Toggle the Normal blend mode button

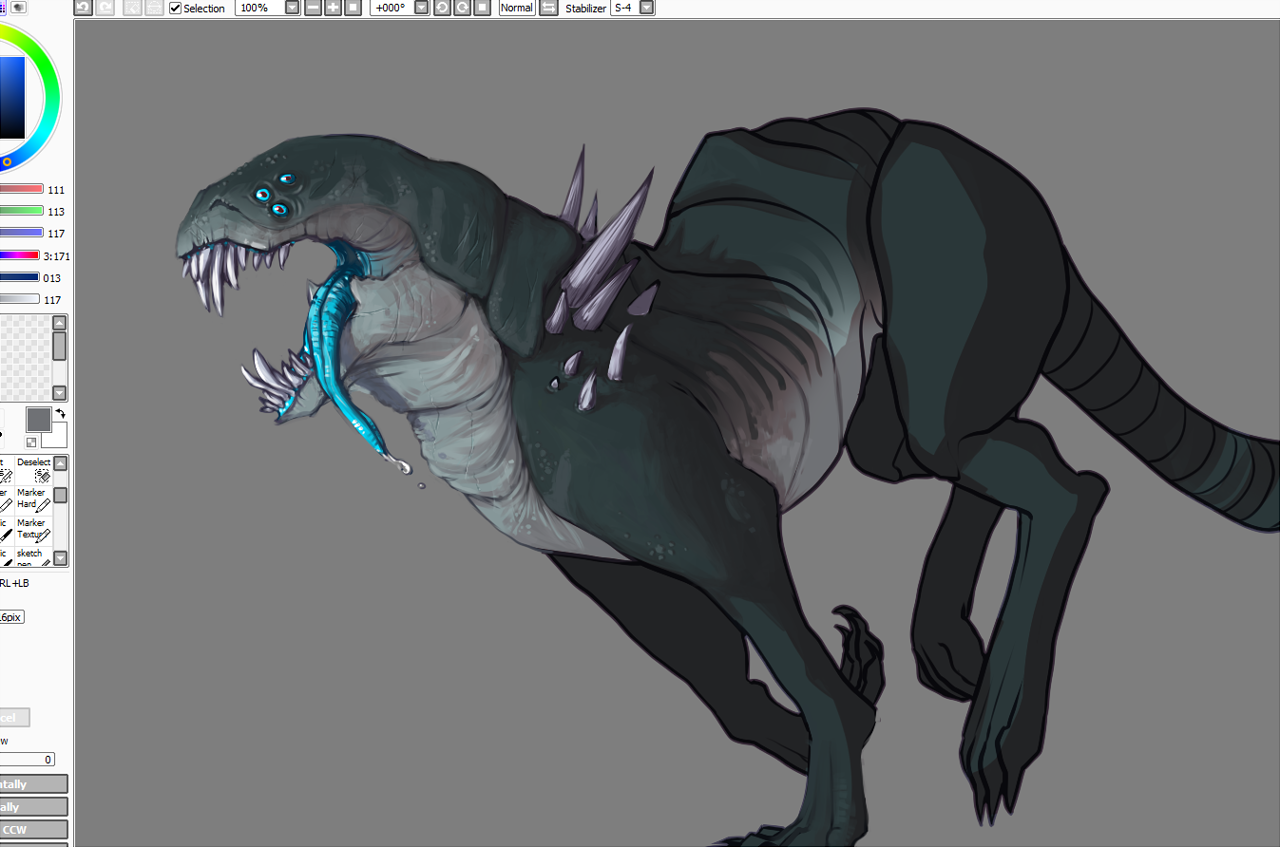click(x=516, y=8)
